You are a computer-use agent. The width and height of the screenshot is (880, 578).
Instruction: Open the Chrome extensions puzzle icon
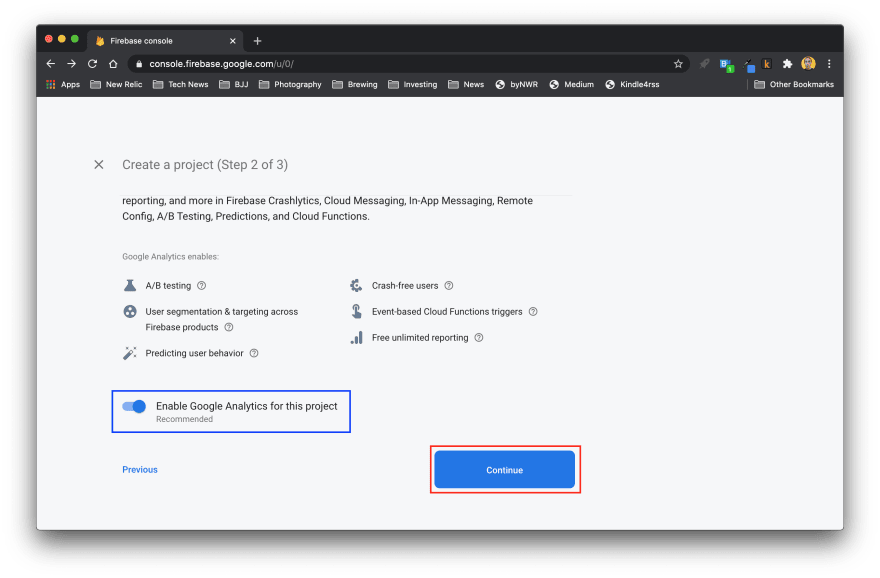(787, 64)
